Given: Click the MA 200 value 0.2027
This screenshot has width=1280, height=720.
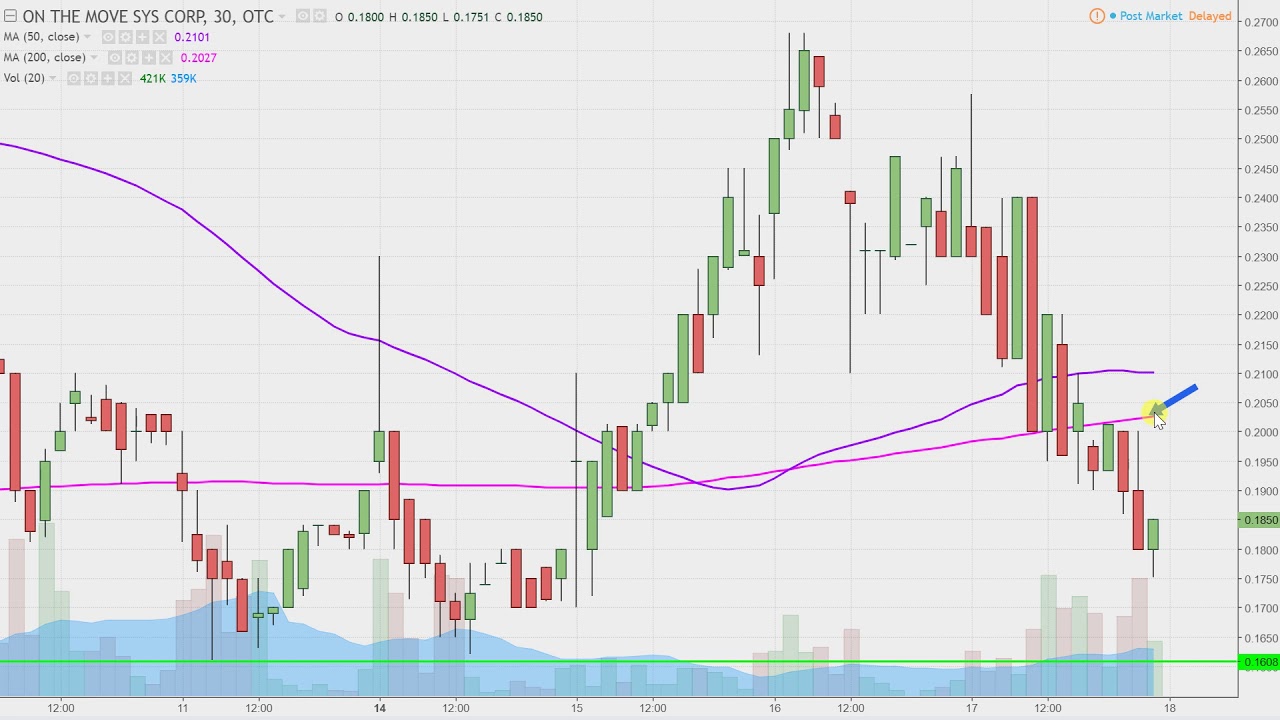Looking at the screenshot, I should [198, 58].
